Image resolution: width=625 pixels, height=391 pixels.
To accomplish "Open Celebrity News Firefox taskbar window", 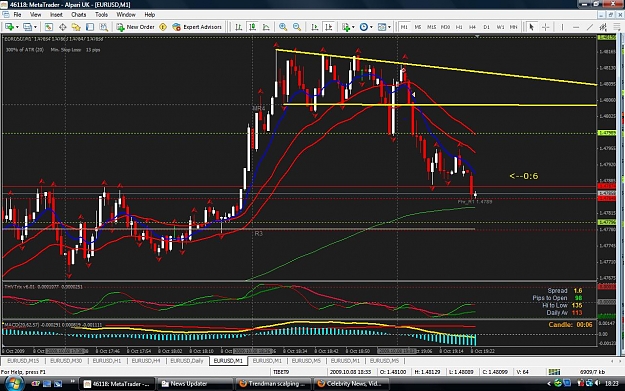I will 351,384.
